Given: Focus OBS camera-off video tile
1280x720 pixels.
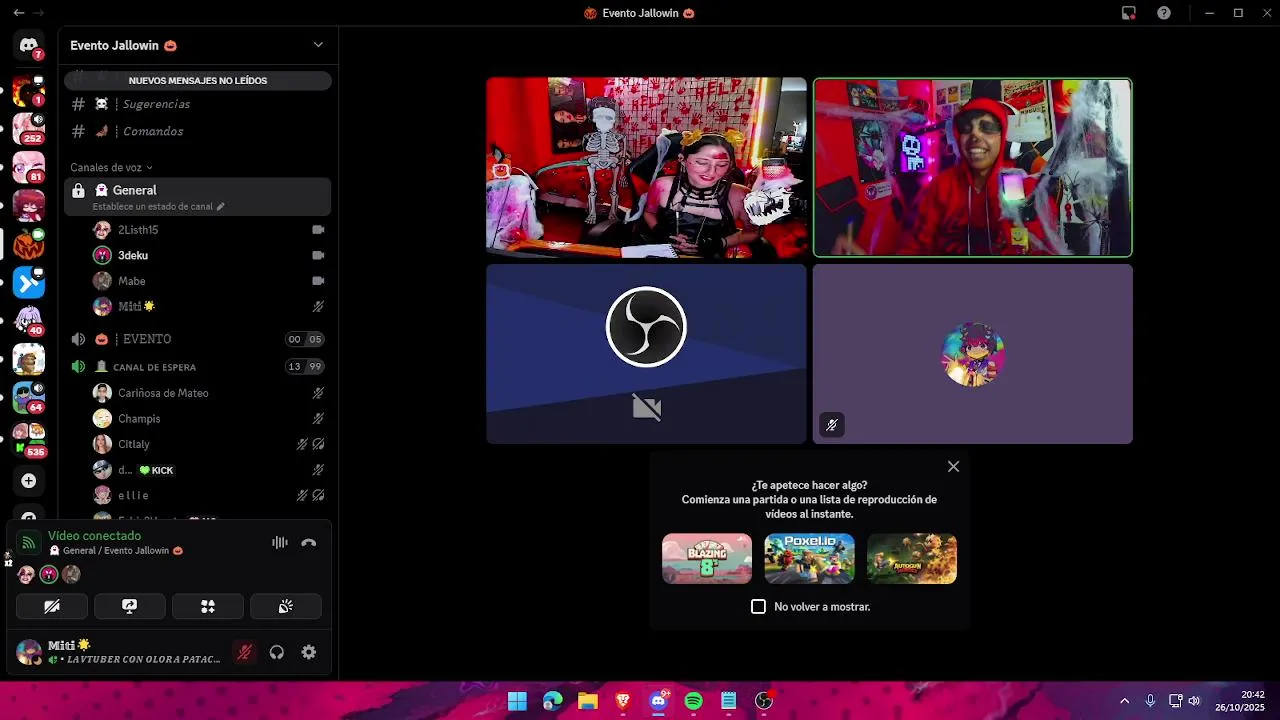Looking at the screenshot, I should [x=646, y=354].
